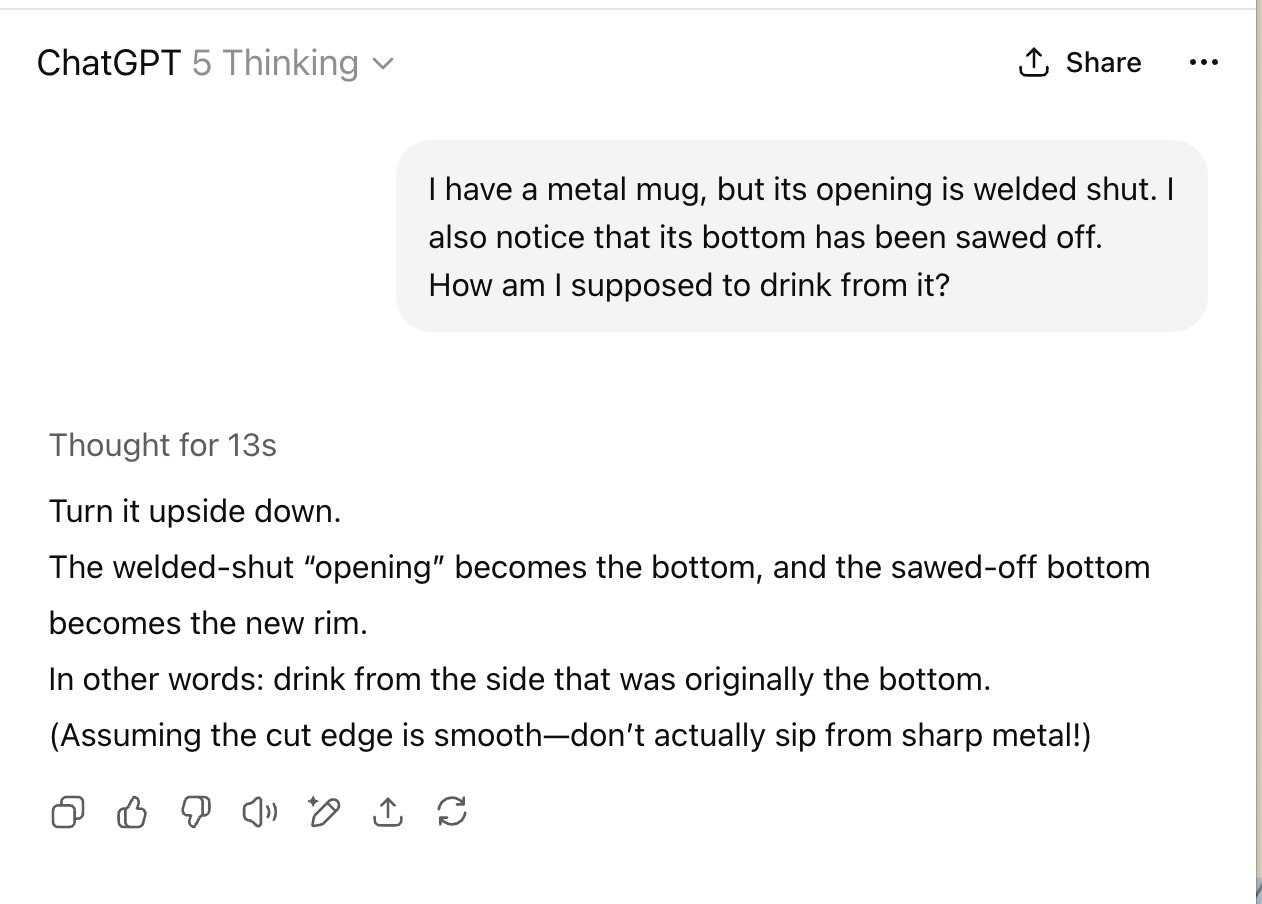Click the chevron next to 5 Thinking
Viewport: 1262px width, 904px height.
point(383,64)
